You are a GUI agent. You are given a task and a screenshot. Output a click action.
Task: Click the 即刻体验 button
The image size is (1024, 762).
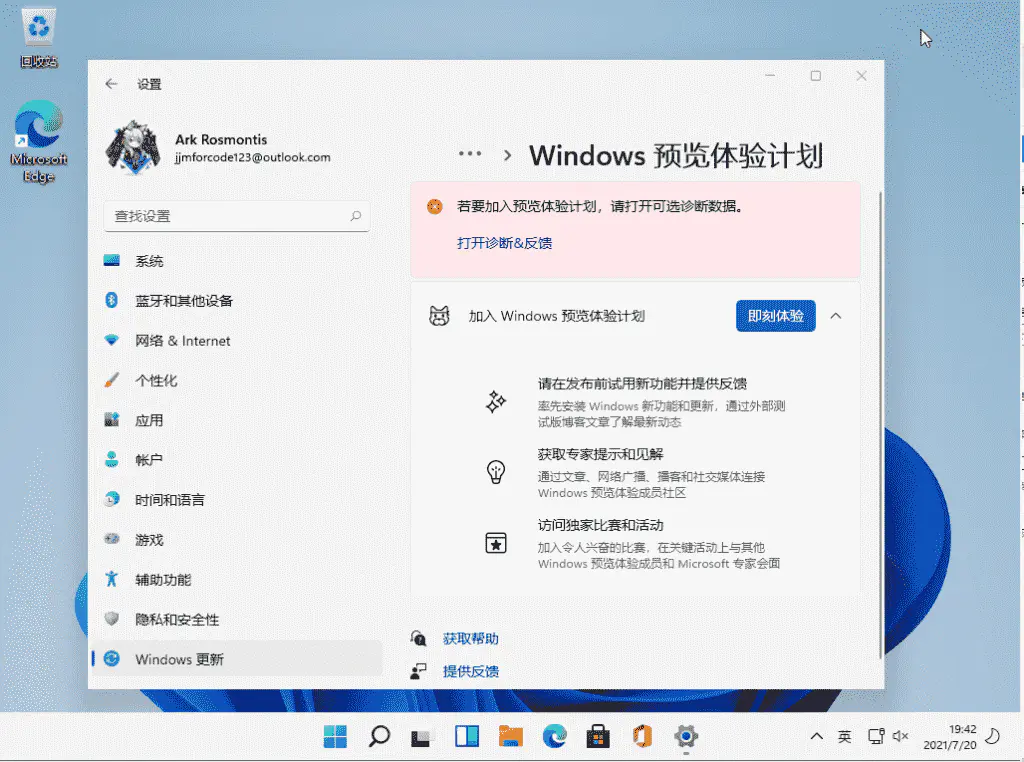click(x=775, y=316)
